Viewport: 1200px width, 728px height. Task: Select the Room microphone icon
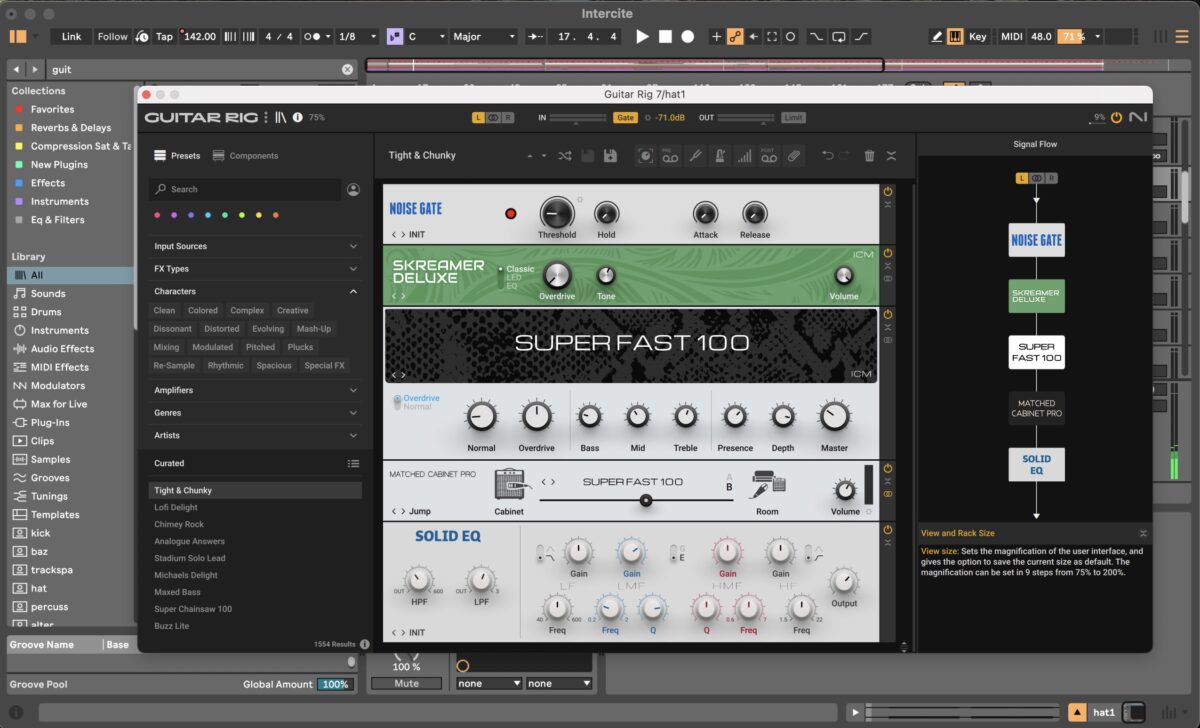pyautogui.click(x=768, y=486)
